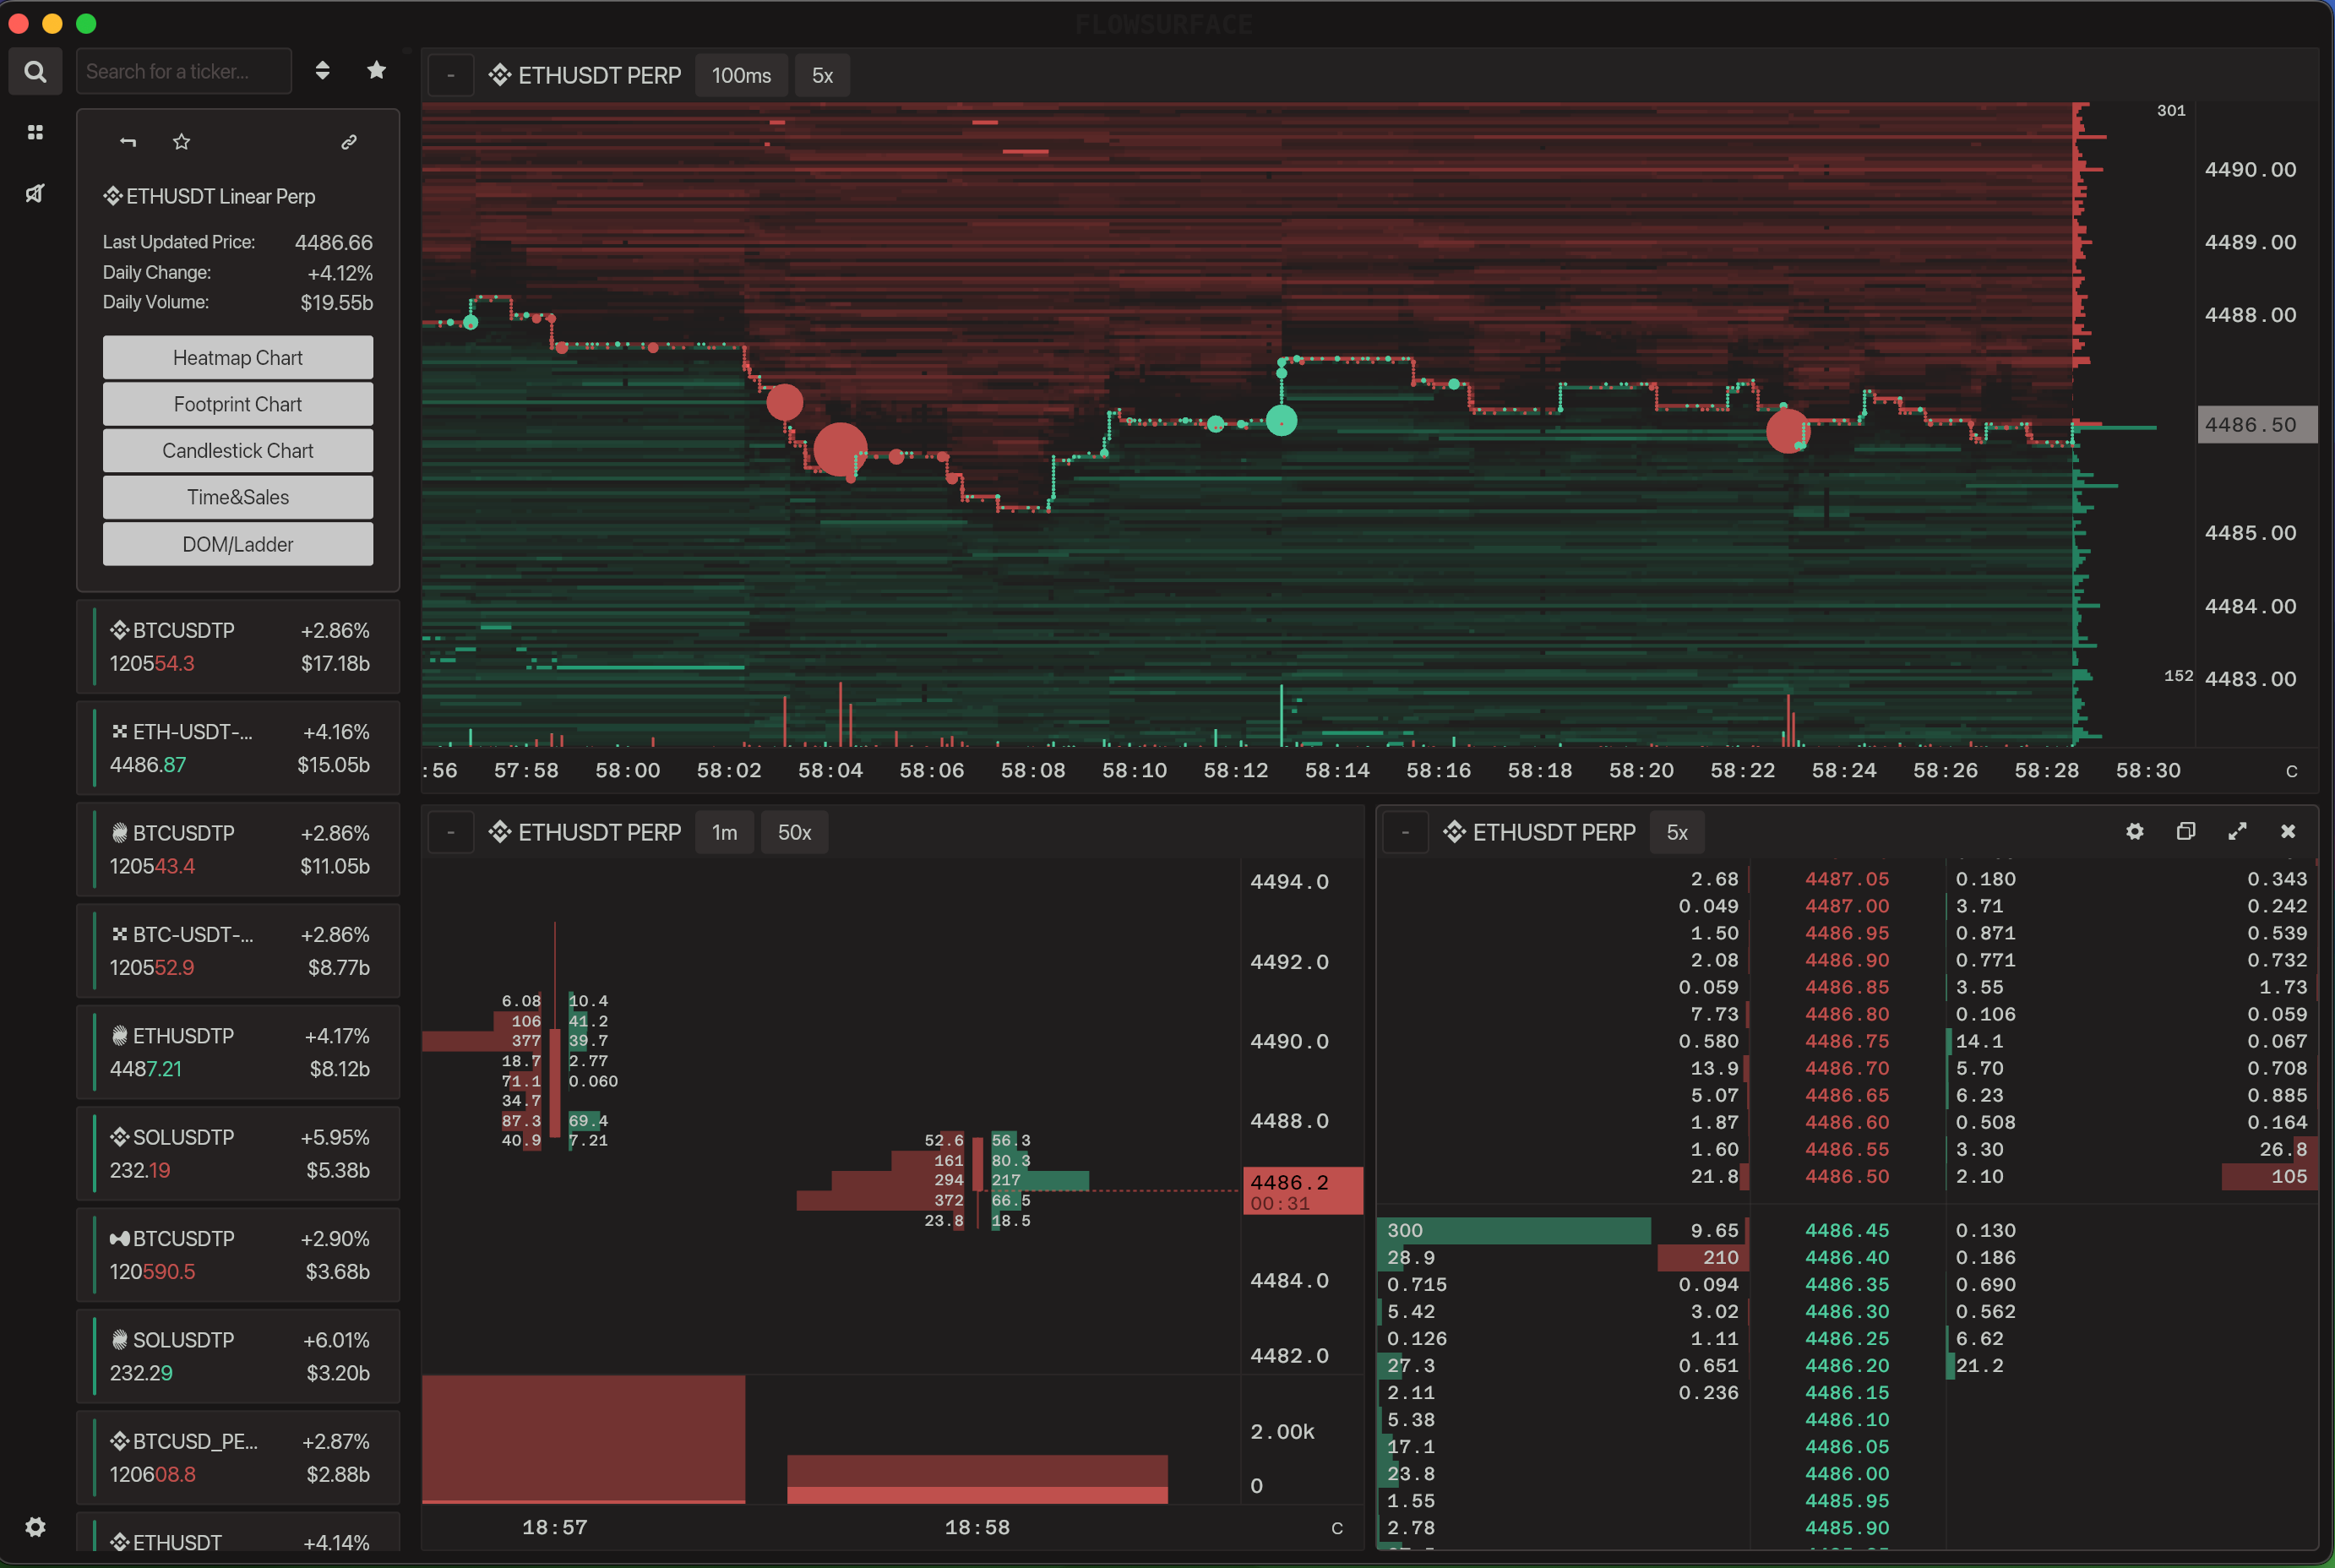Open the 1m timeframe selector
2335x1568 pixels.
coord(724,832)
